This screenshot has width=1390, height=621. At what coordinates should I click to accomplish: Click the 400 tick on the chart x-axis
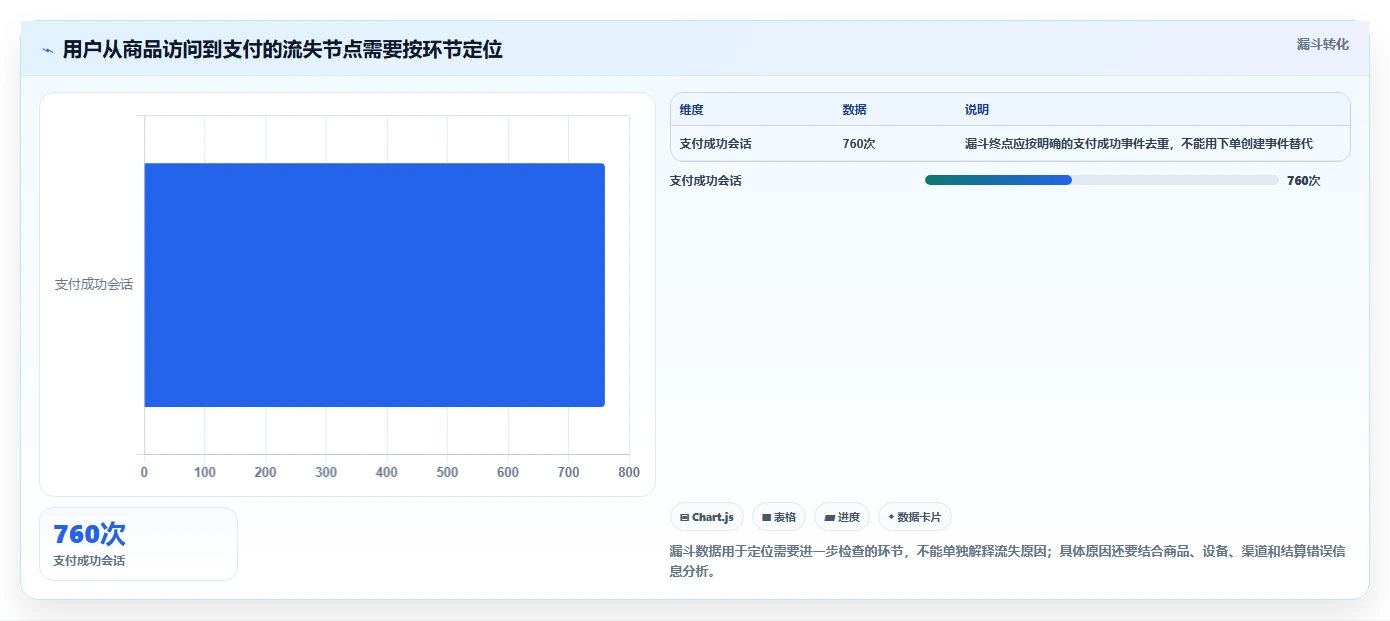pos(386,472)
